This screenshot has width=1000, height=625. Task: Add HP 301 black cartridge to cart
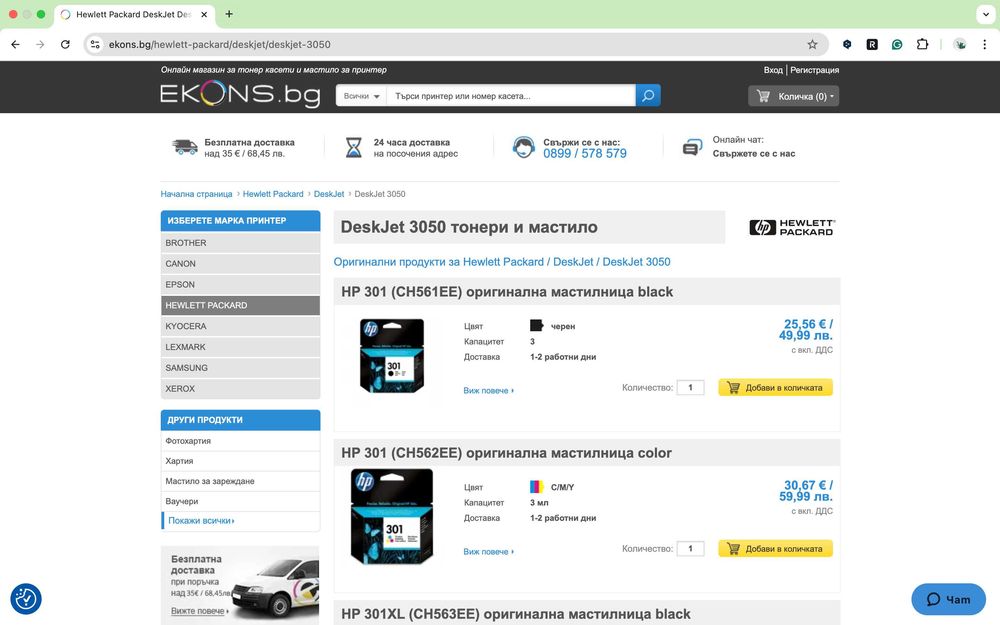(776, 387)
